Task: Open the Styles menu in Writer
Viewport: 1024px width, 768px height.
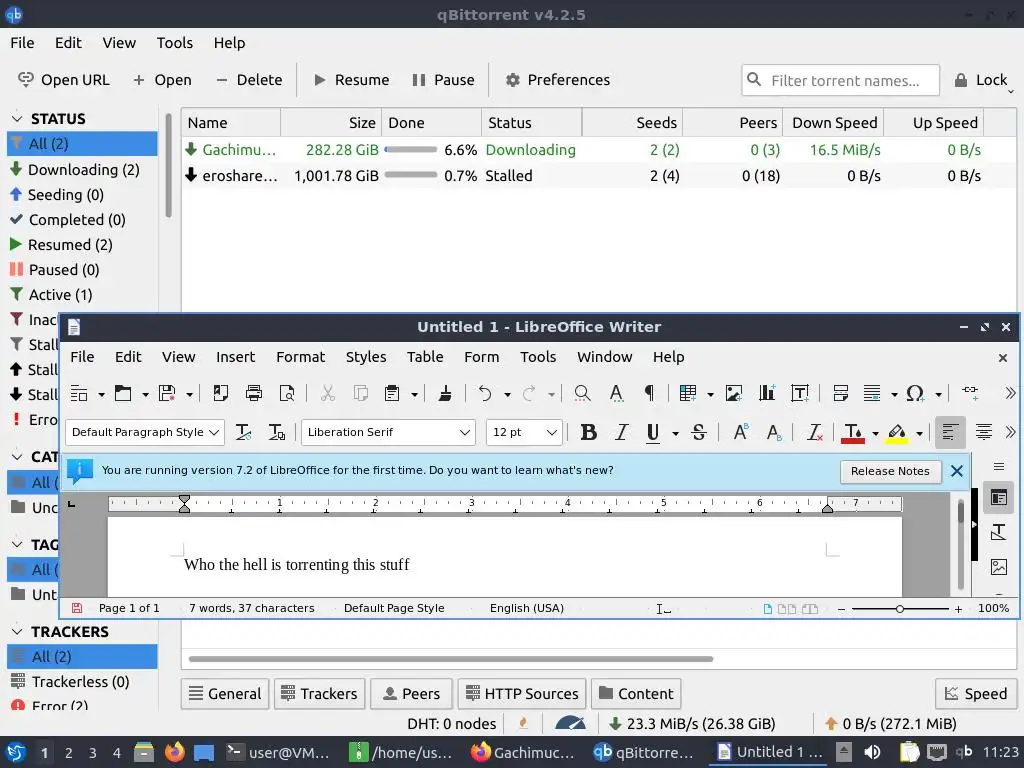Action: pyautogui.click(x=366, y=357)
